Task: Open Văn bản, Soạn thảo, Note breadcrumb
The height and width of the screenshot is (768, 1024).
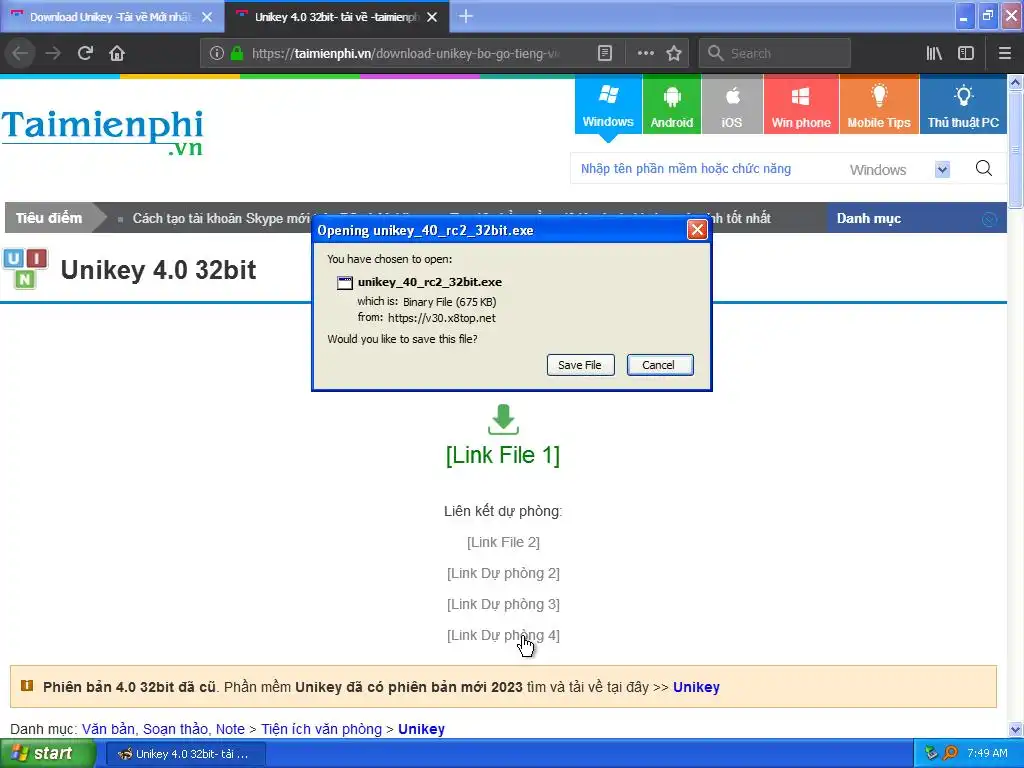Action: point(163,729)
